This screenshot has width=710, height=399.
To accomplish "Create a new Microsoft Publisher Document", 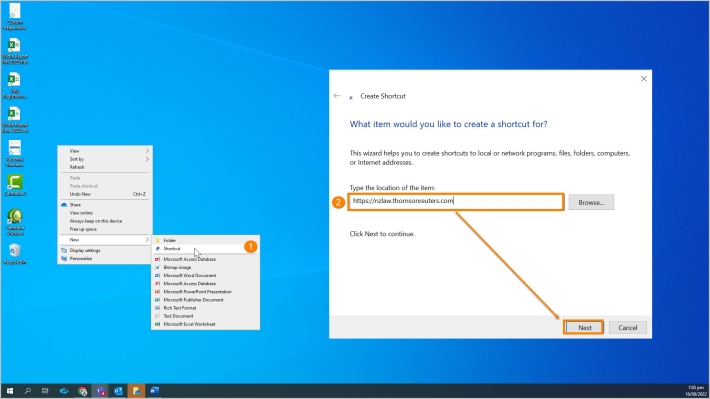I will coord(205,300).
